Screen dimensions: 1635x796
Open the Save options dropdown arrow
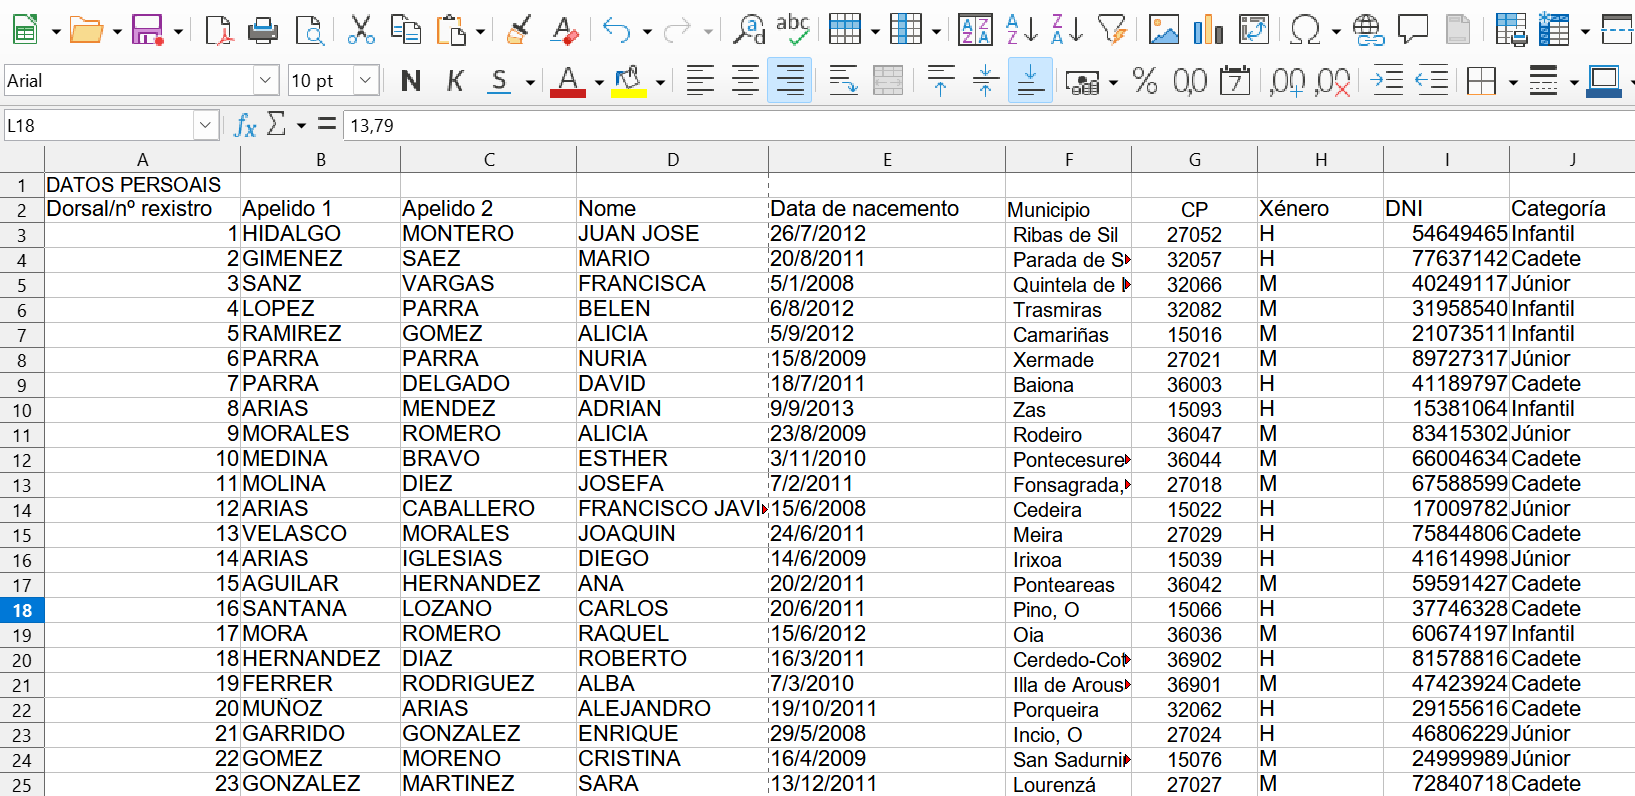click(x=178, y=32)
